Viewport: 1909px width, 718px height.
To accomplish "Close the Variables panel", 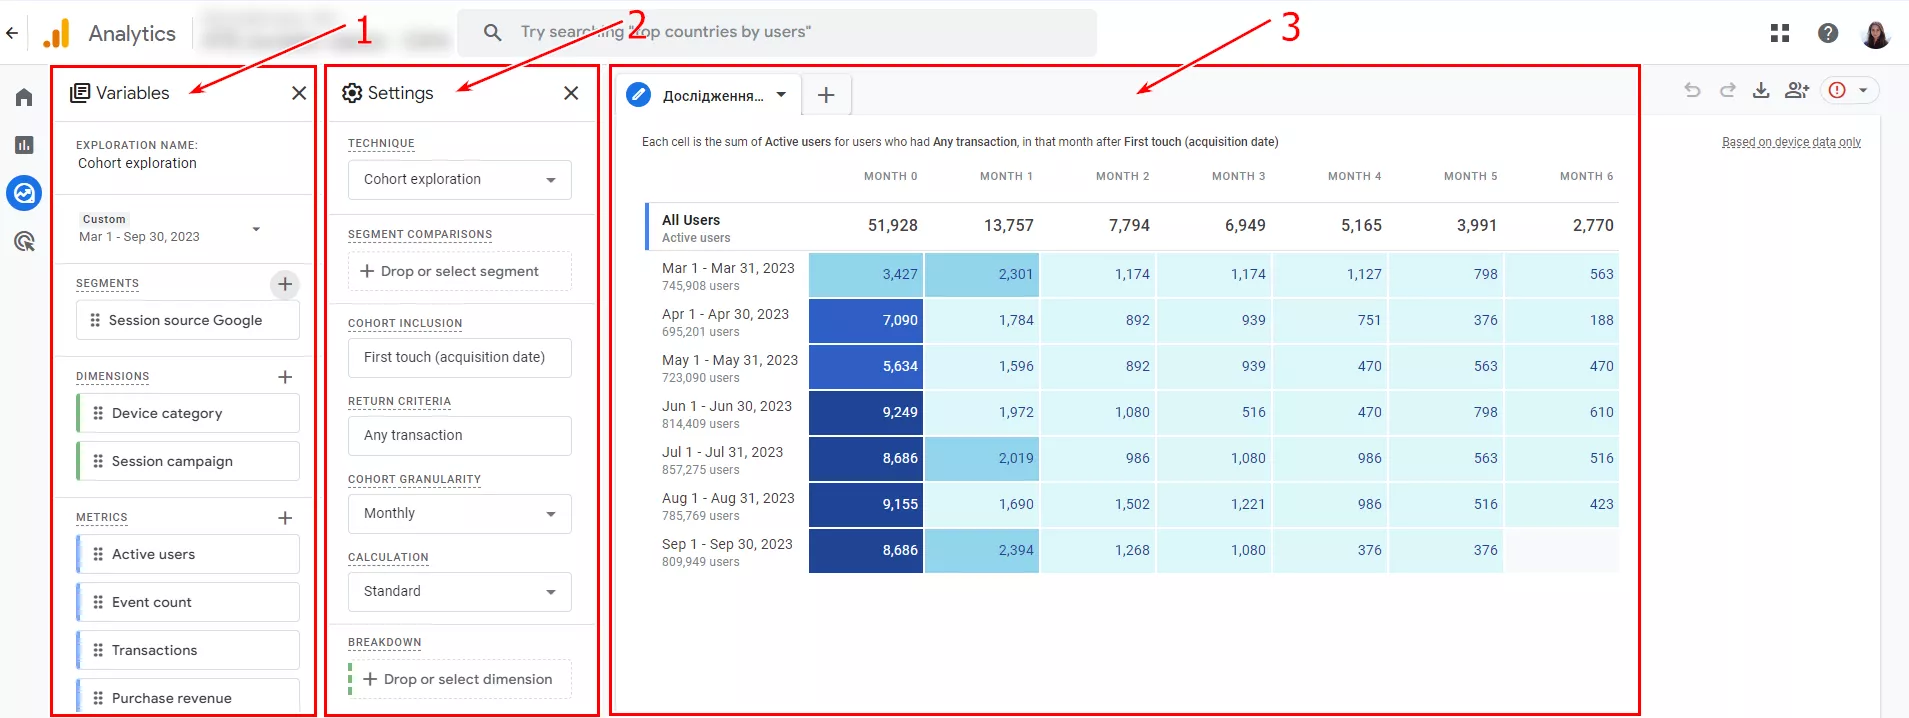I will point(299,93).
